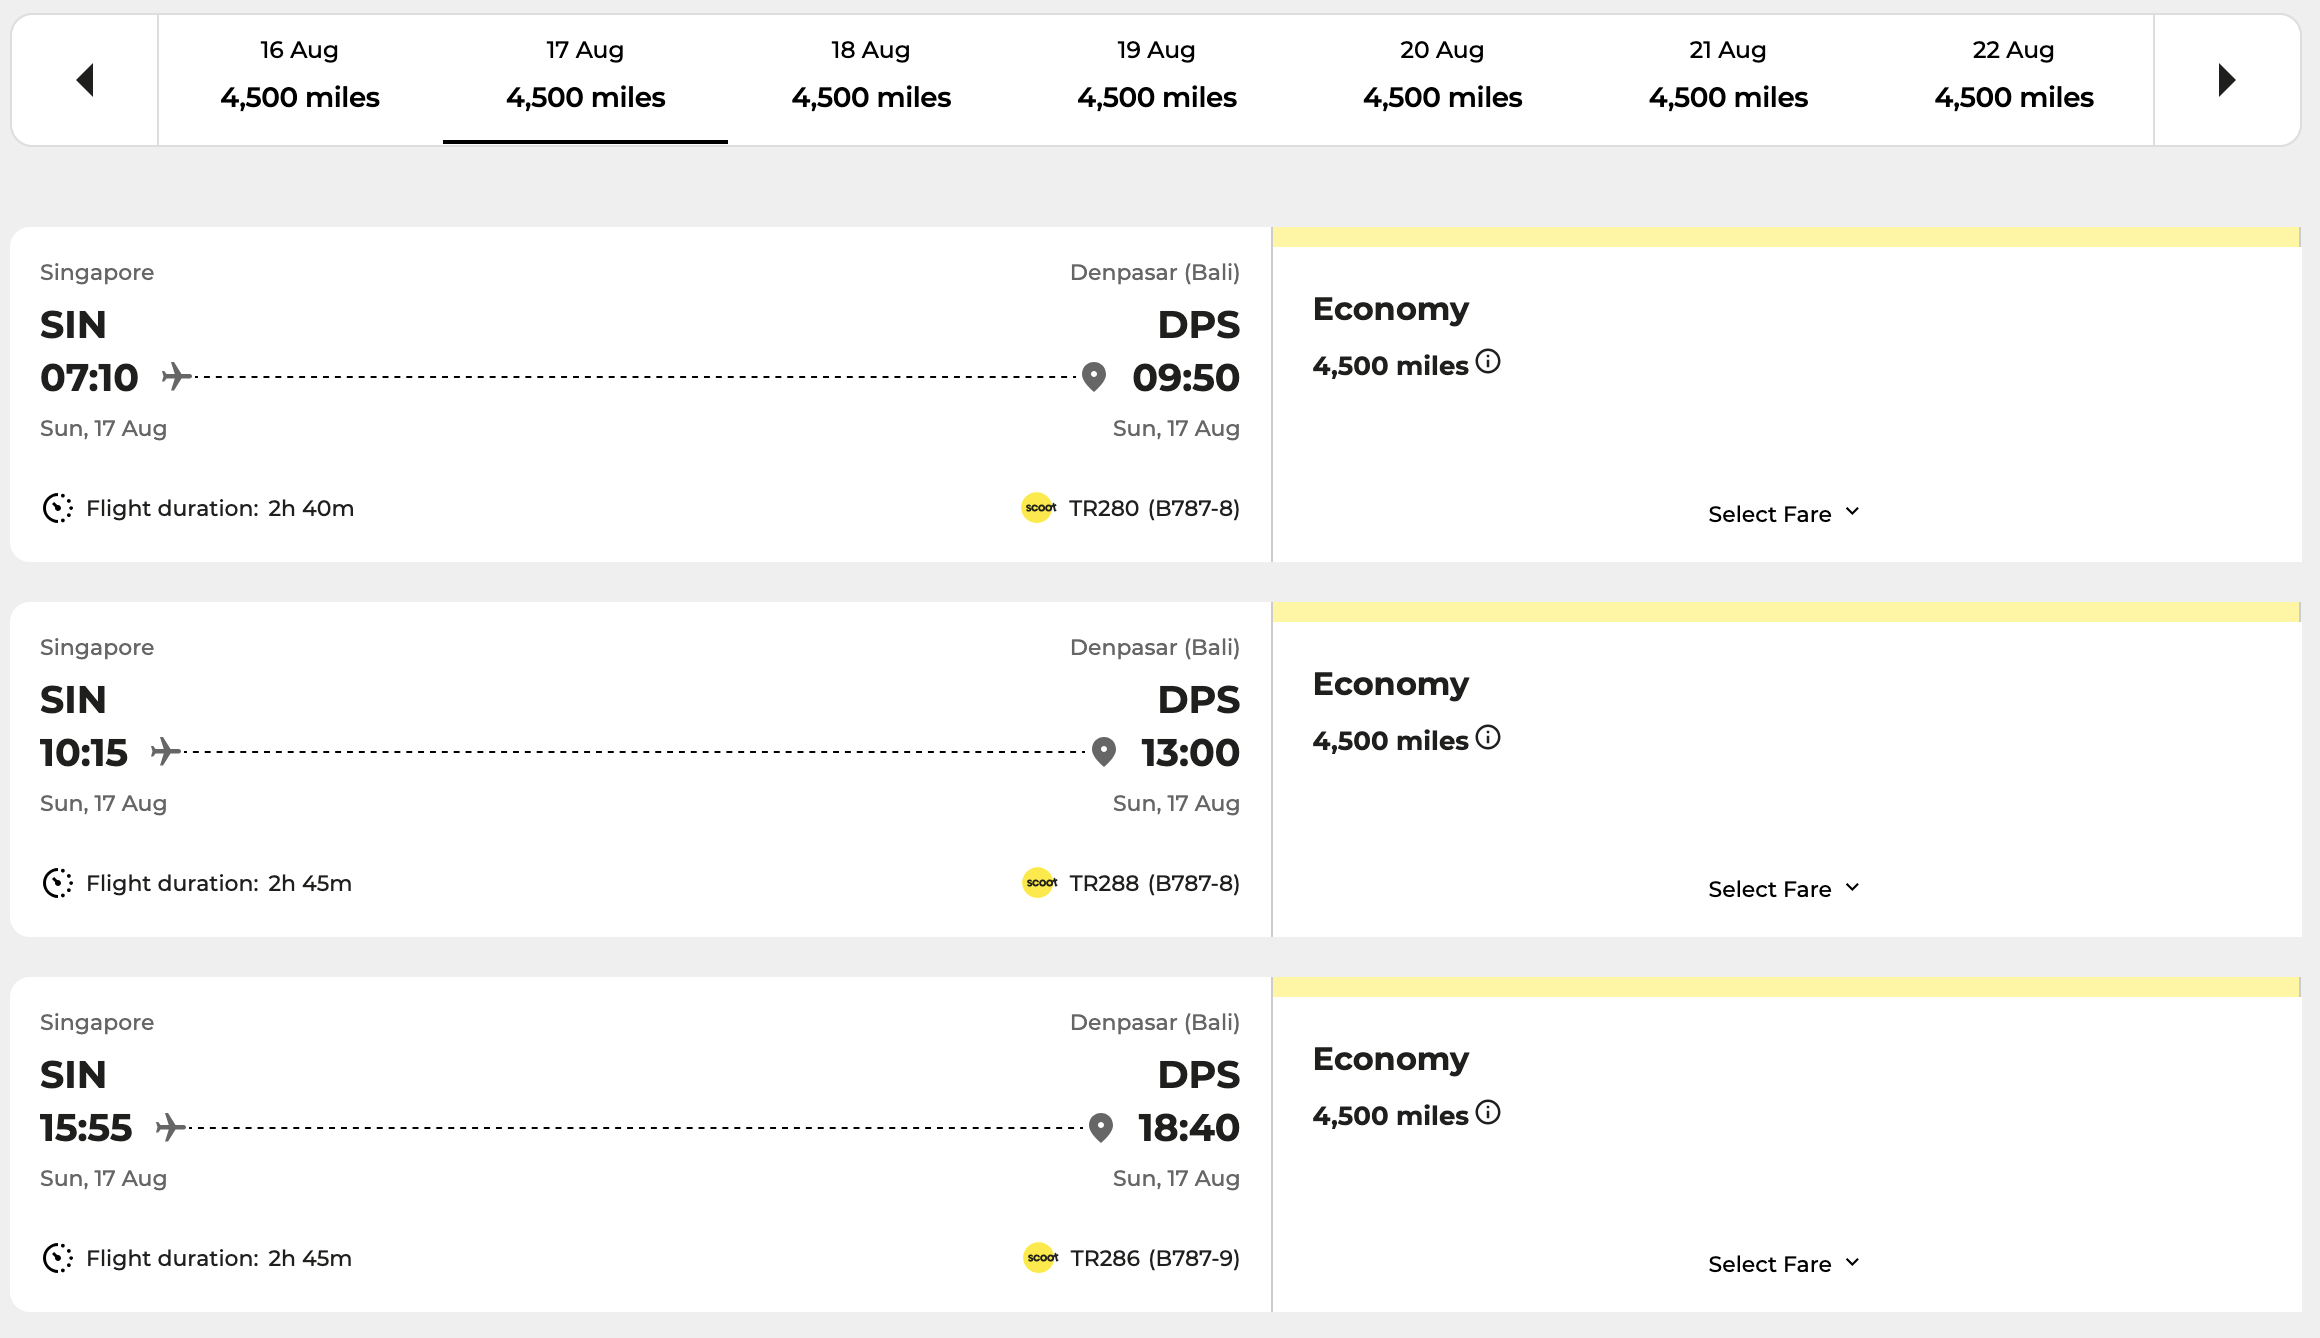This screenshot has height=1338, width=2320.
Task: Click info icon beside TR280 Economy miles
Action: [x=1488, y=362]
